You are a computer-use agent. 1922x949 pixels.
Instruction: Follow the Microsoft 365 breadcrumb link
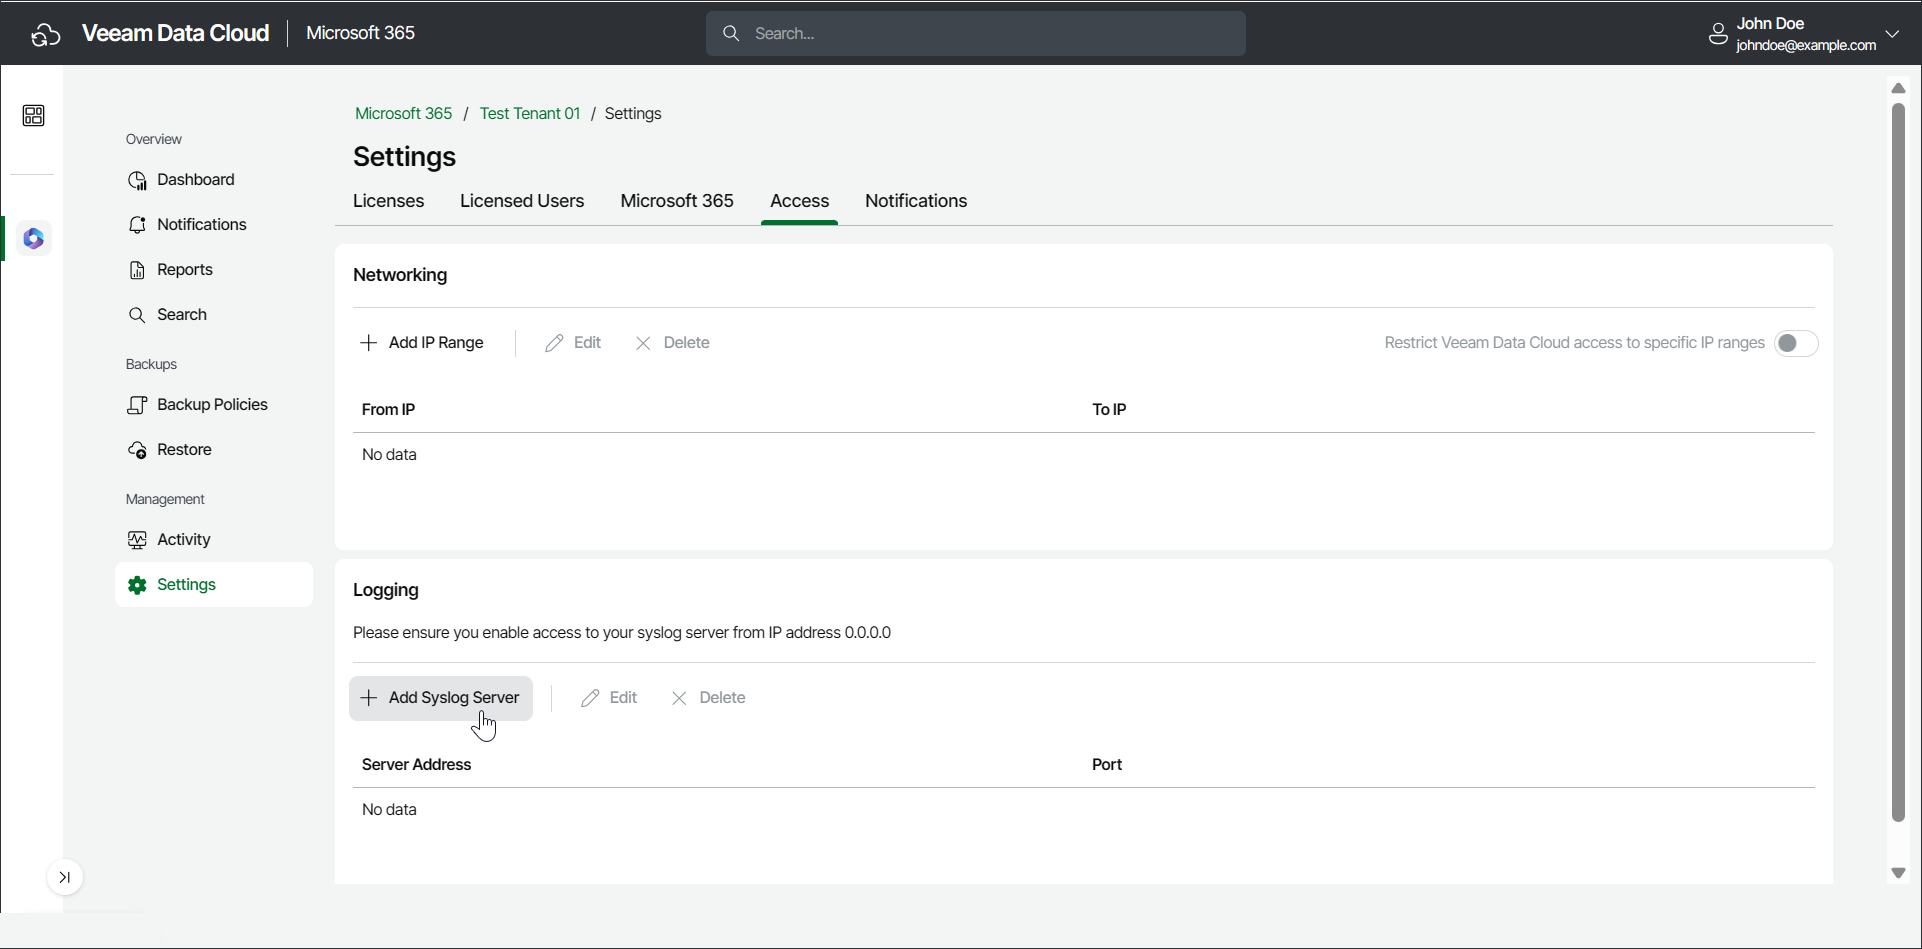pos(404,114)
